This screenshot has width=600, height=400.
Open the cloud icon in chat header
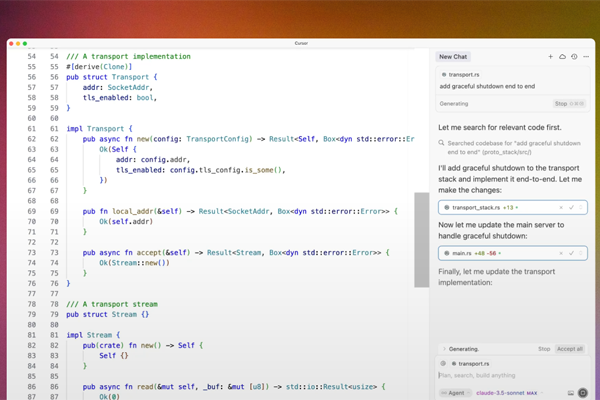coord(562,57)
